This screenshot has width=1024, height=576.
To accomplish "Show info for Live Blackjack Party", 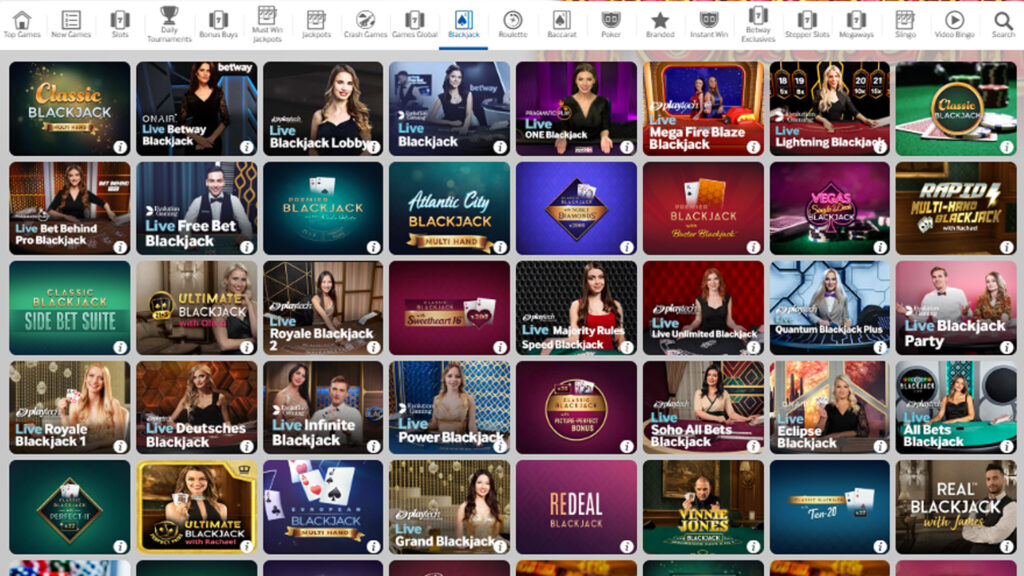I will coord(1006,347).
